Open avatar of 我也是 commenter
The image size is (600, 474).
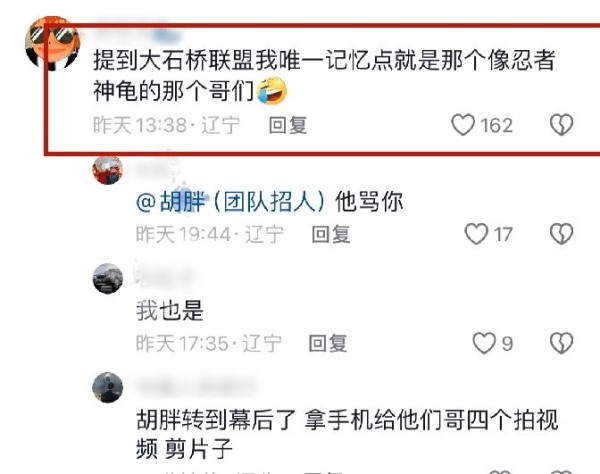(x=108, y=279)
